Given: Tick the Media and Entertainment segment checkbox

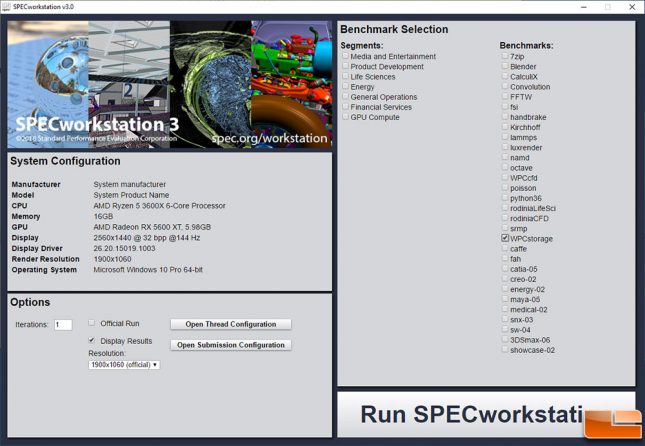Looking at the screenshot, I should [346, 56].
